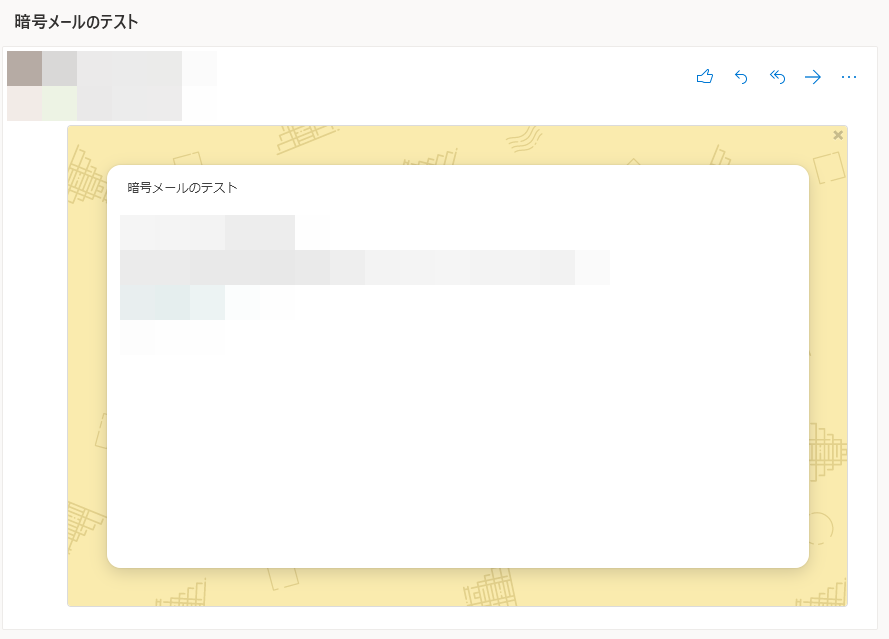Click the circle doodle at frame's lower right
Screen dimensions: 889x639
click(821, 527)
